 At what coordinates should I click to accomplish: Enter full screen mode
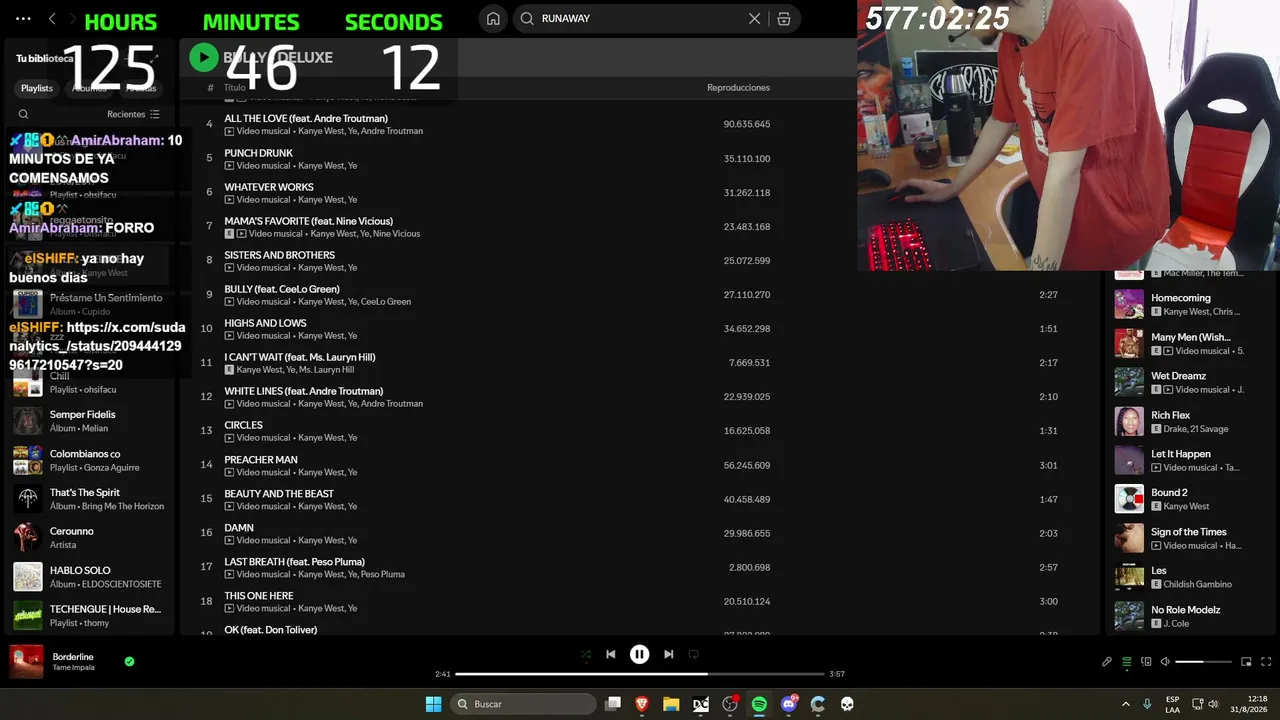pos(1266,661)
